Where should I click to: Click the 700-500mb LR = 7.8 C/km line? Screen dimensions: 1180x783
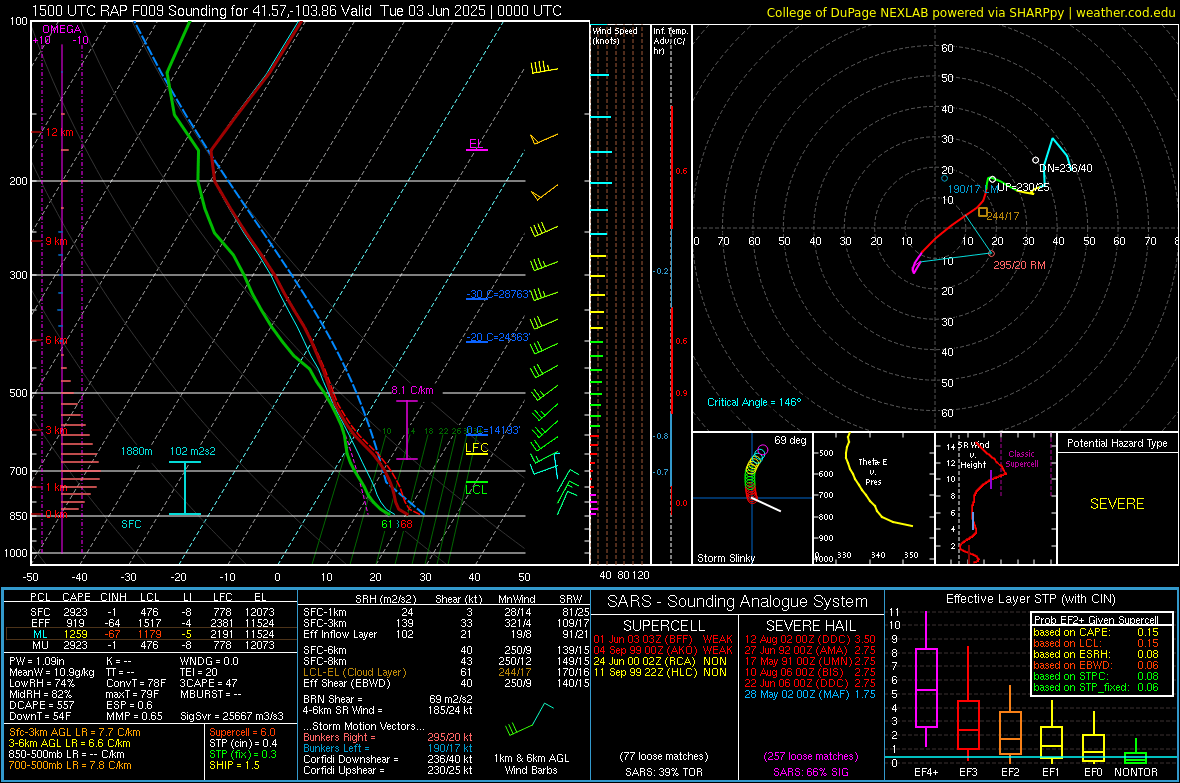click(70, 765)
